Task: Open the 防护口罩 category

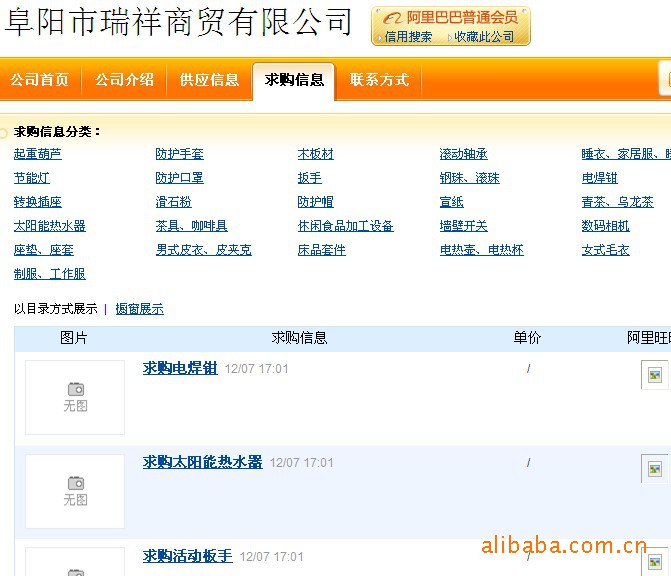Action: click(x=180, y=178)
